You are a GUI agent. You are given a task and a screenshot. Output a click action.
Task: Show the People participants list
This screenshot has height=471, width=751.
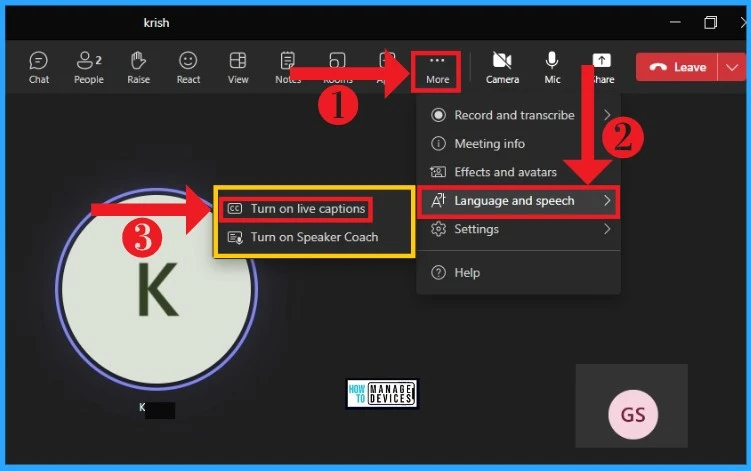click(89, 68)
